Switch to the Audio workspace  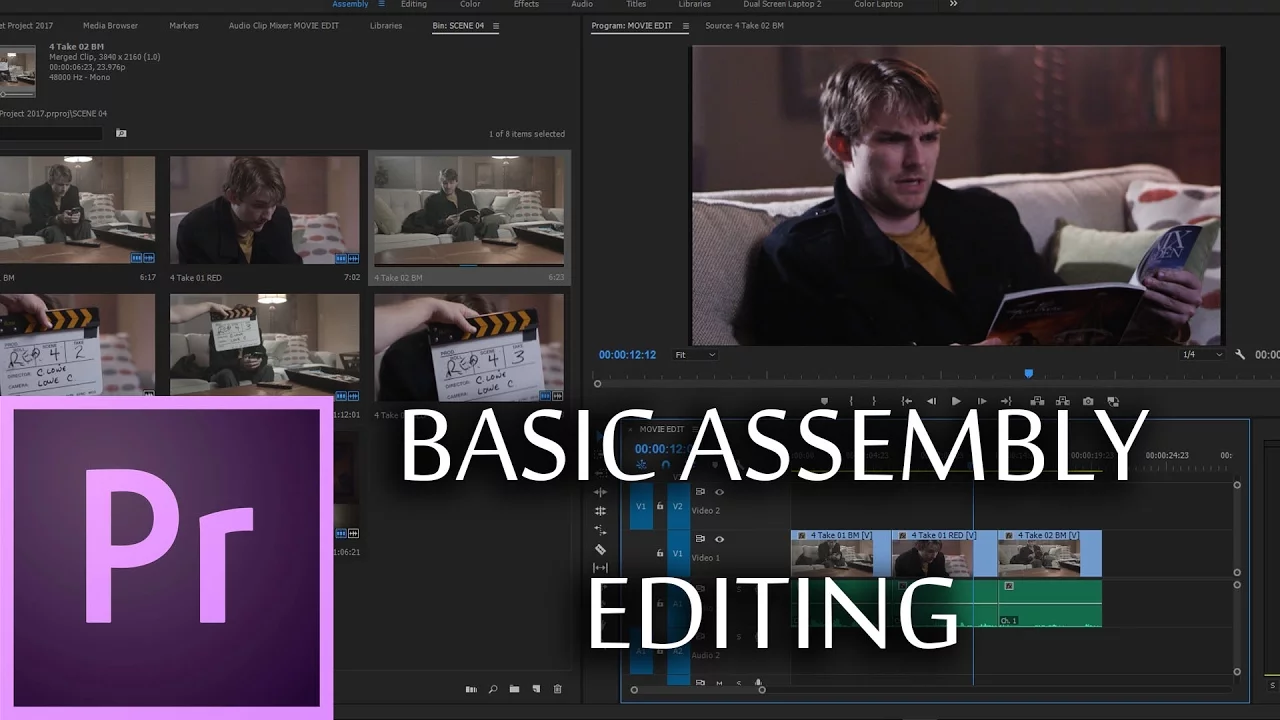click(582, 4)
